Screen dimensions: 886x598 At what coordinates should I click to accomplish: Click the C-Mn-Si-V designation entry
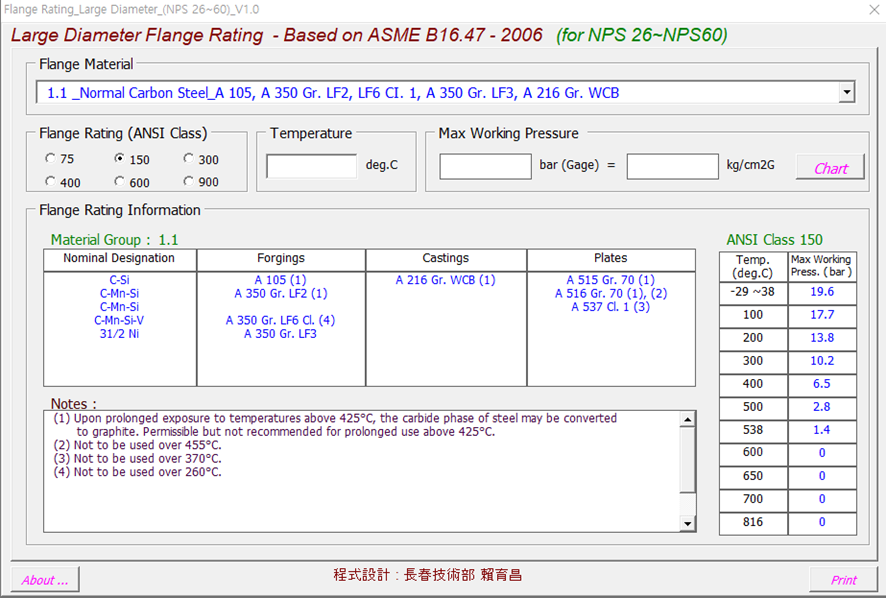119,320
